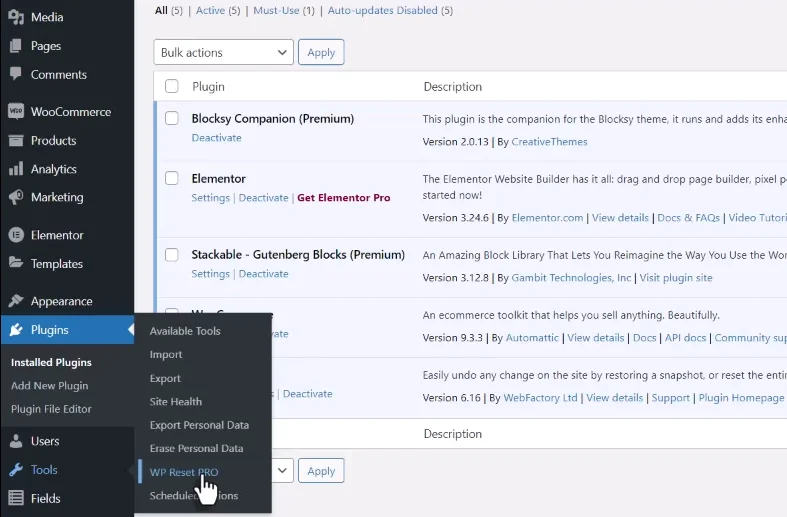Deactivate the Blocksy Companion plugin

click(x=216, y=138)
